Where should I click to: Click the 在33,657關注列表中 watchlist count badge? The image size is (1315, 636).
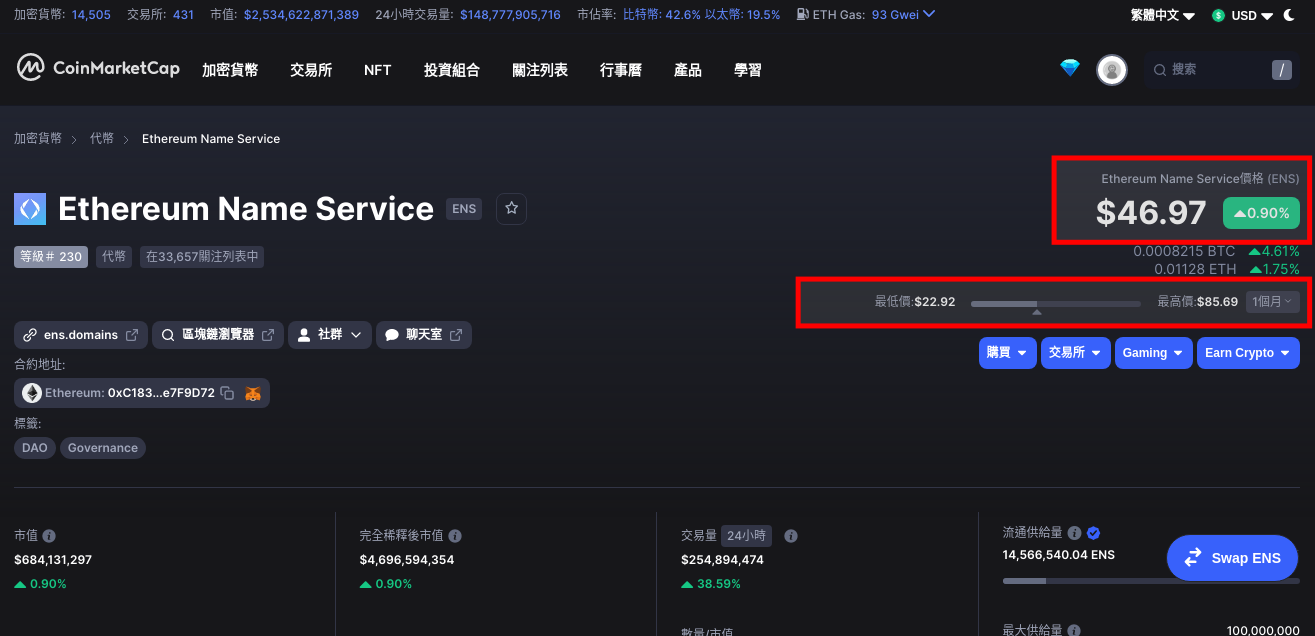point(202,257)
